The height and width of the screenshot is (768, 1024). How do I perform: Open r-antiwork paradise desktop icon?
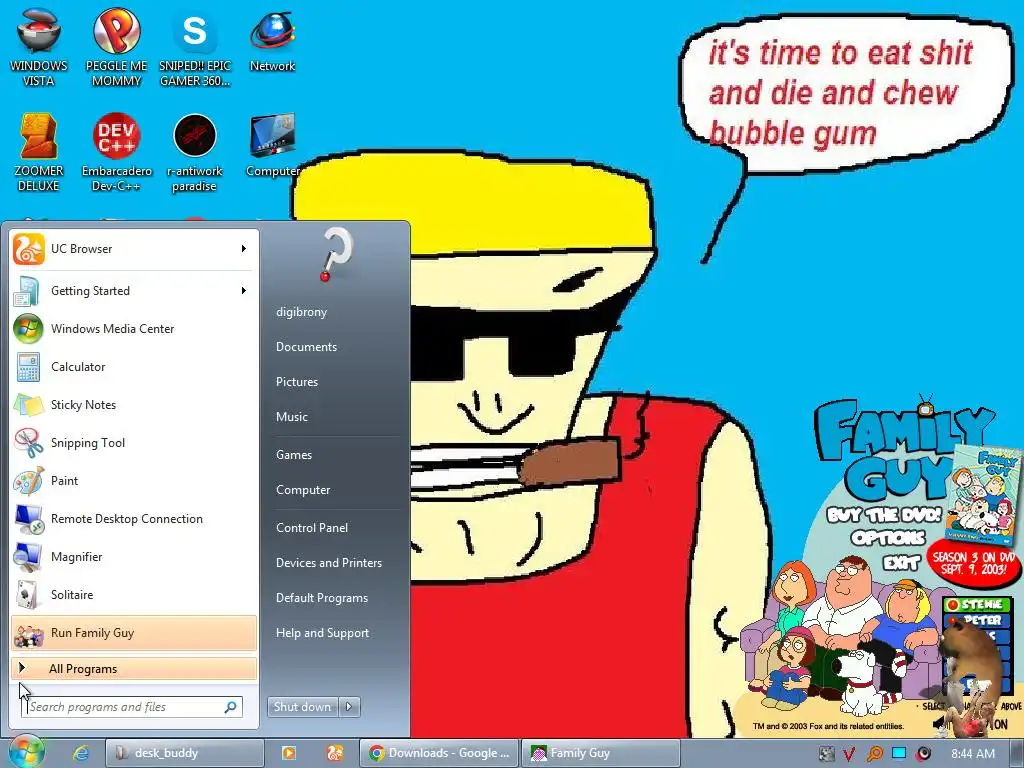(195, 152)
